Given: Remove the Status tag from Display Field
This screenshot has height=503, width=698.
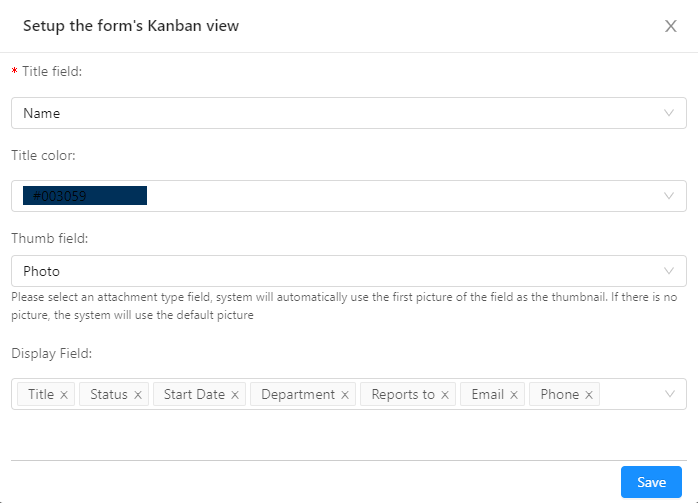Looking at the screenshot, I should [x=138, y=395].
